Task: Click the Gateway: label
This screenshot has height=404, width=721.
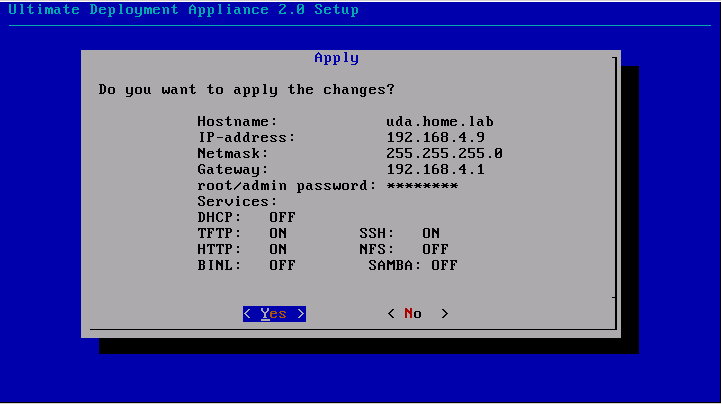Action: (233, 170)
